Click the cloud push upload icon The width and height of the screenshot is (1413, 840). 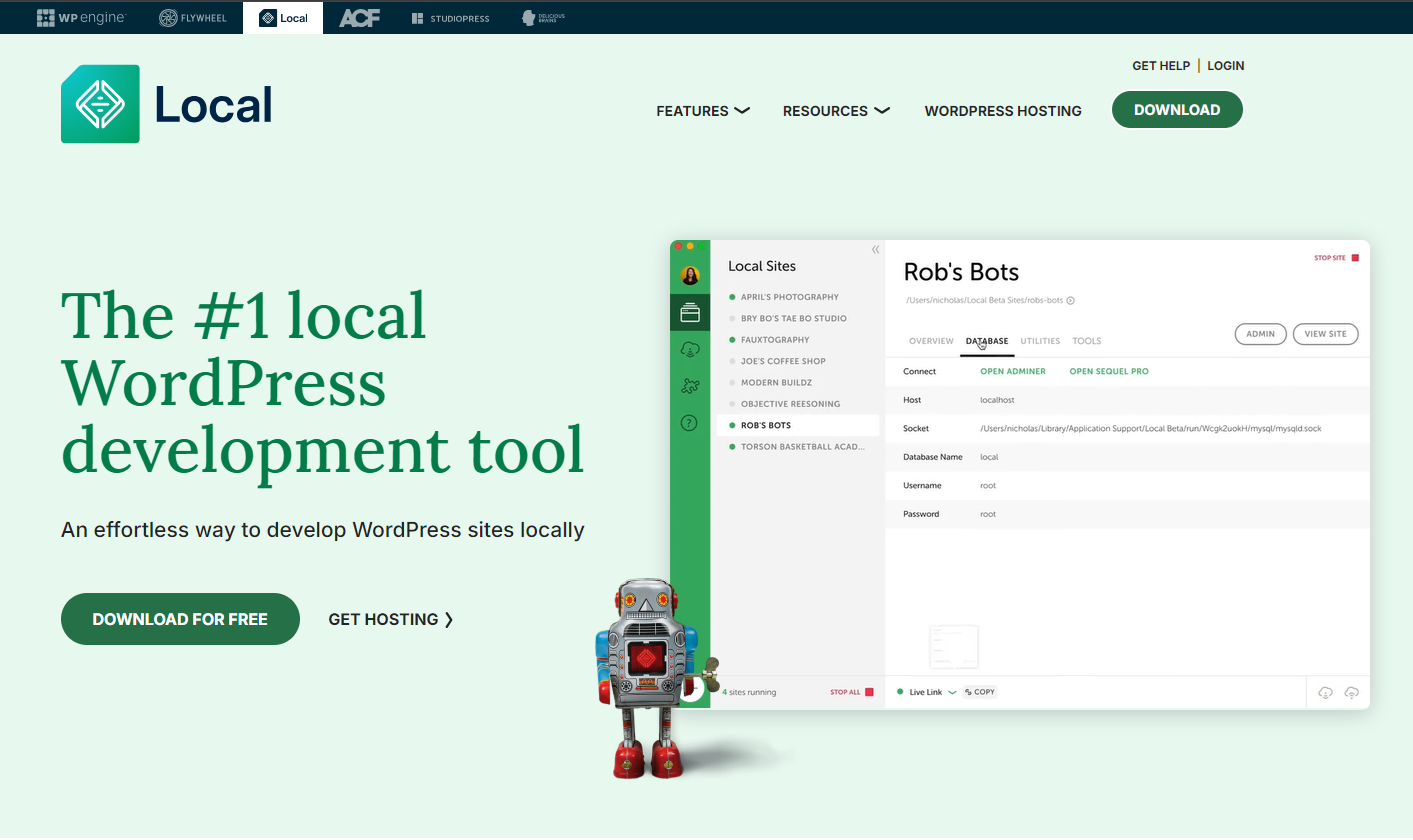coord(1351,693)
